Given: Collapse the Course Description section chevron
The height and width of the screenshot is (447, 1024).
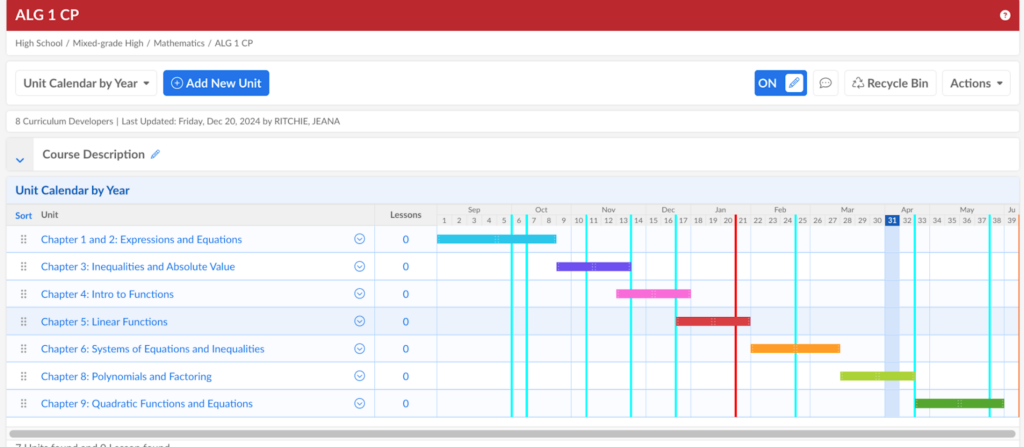Looking at the screenshot, I should click(20, 158).
